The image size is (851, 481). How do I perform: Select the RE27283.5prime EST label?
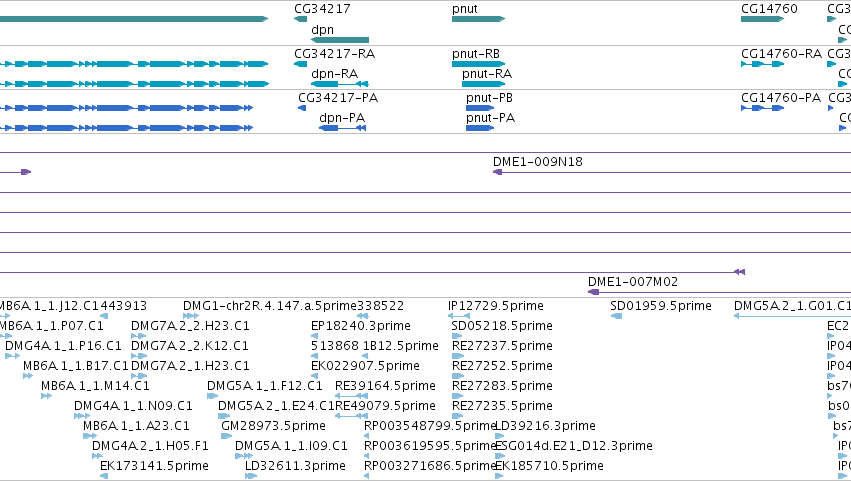(x=502, y=386)
